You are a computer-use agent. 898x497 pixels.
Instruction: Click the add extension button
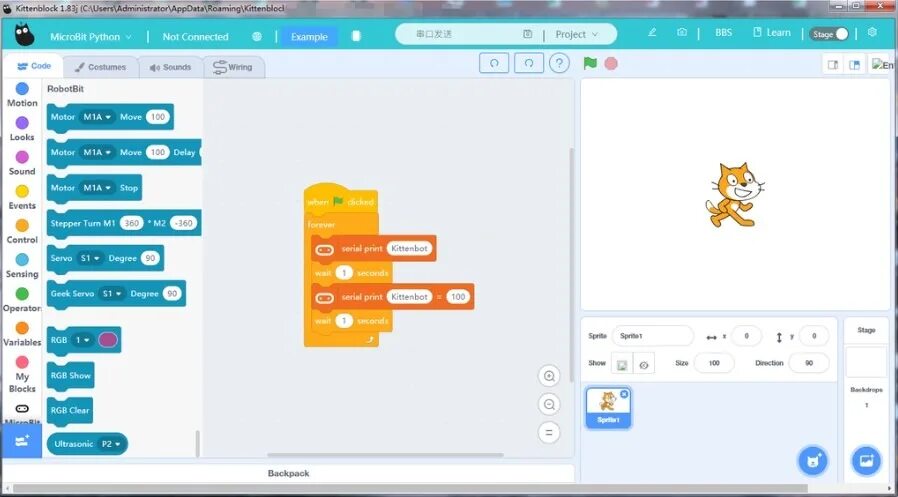22,441
